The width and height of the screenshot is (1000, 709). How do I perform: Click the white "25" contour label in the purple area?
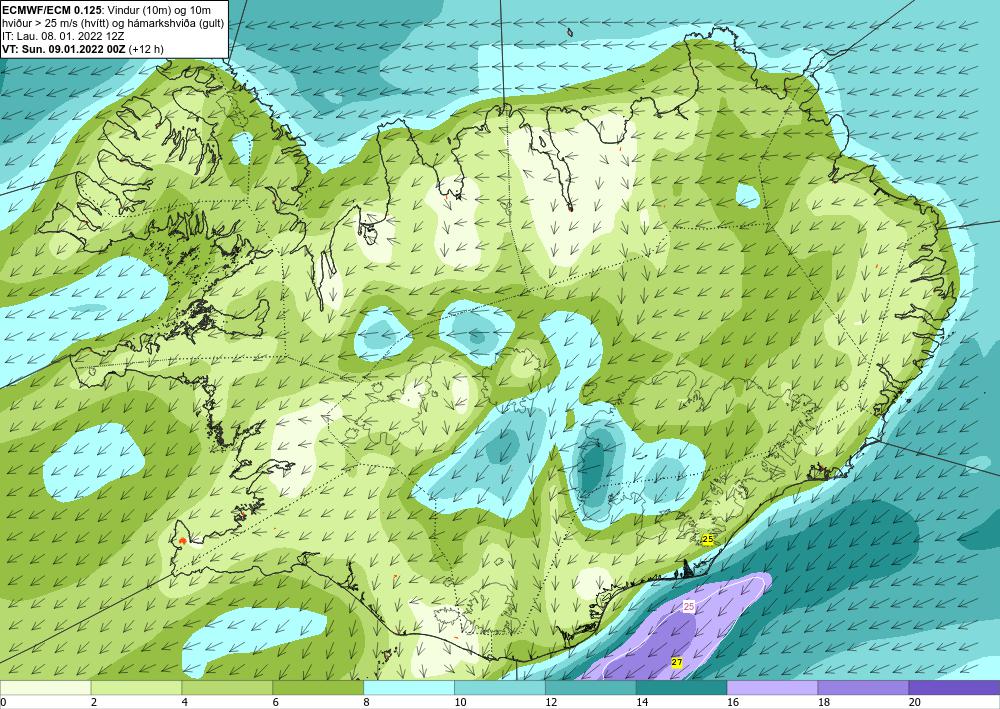click(x=689, y=606)
